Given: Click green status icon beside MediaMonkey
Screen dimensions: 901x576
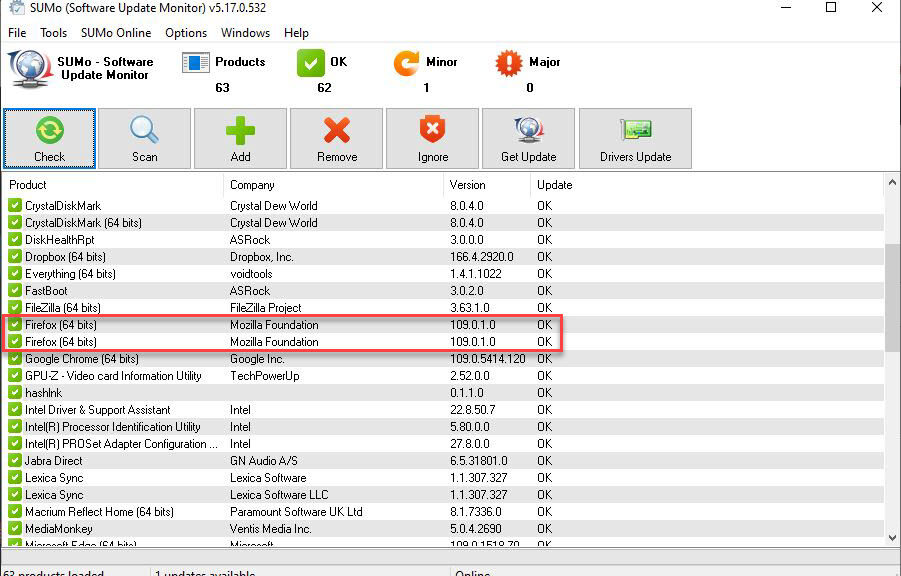Looking at the screenshot, I should (14, 529).
